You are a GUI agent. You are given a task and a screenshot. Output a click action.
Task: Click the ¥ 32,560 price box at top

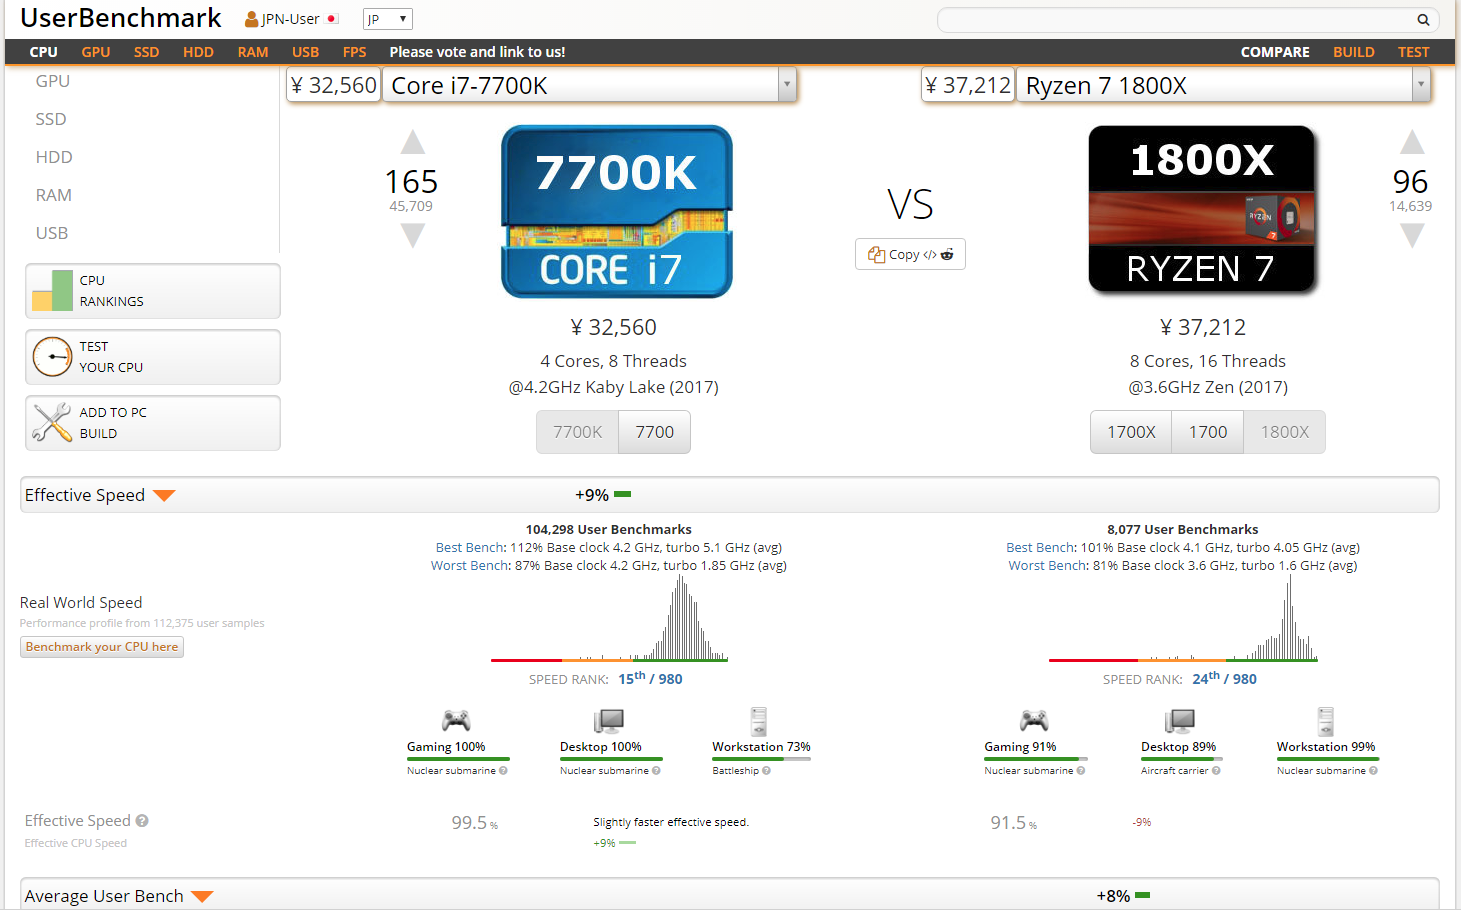(333, 85)
